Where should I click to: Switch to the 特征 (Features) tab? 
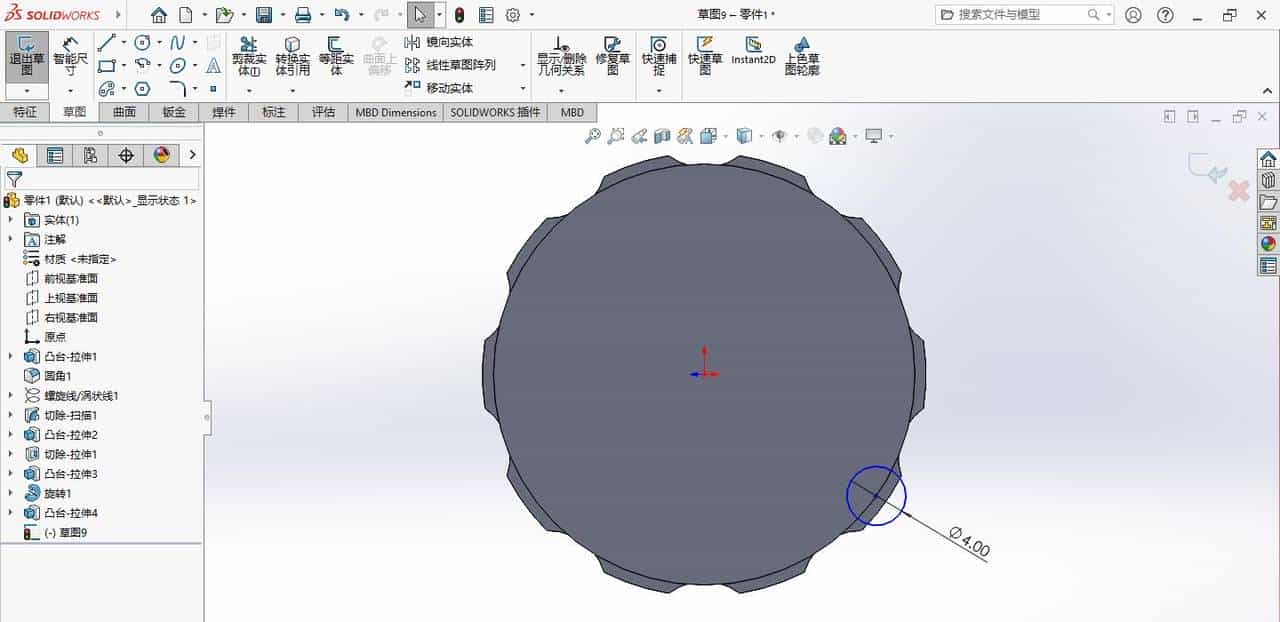tap(26, 112)
